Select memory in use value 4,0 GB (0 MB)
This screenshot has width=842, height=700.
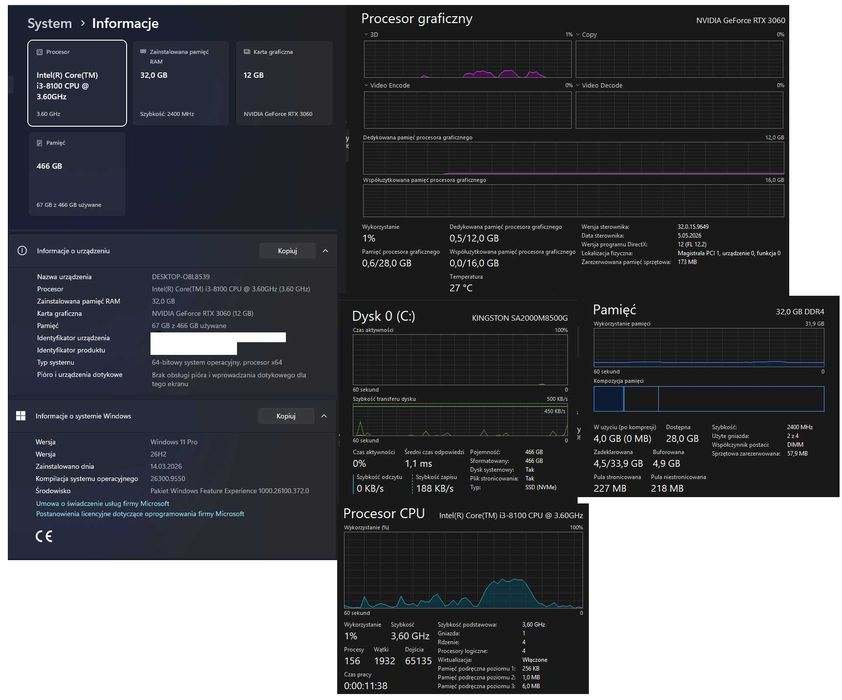622,439
